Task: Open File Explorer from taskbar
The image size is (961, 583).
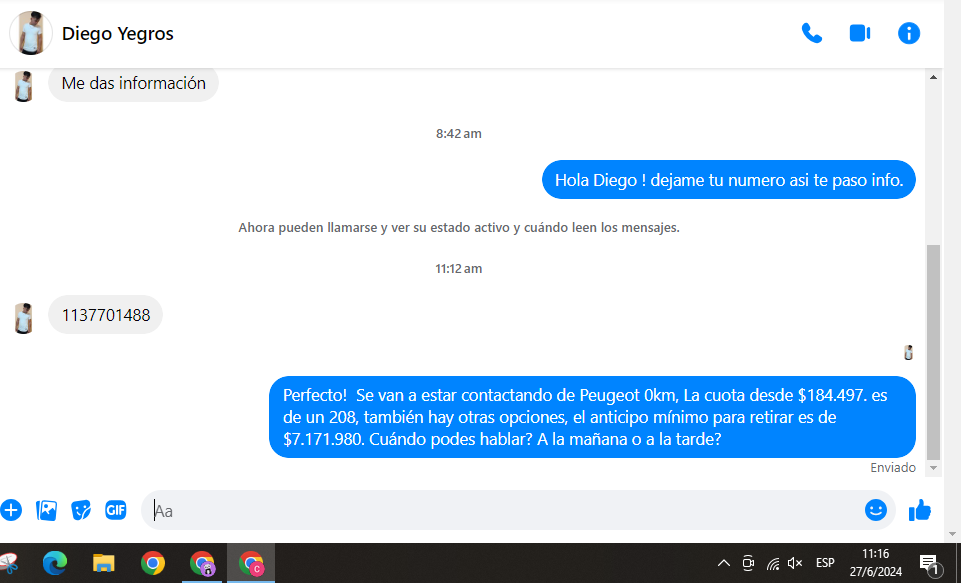Action: tap(104, 563)
